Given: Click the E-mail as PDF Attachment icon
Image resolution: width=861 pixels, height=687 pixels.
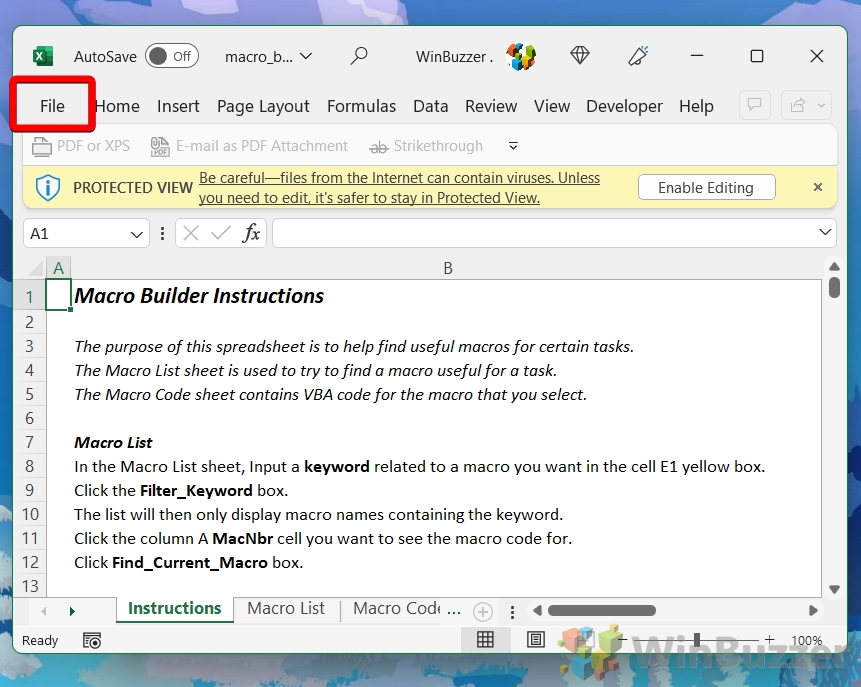Looking at the screenshot, I should [x=159, y=146].
